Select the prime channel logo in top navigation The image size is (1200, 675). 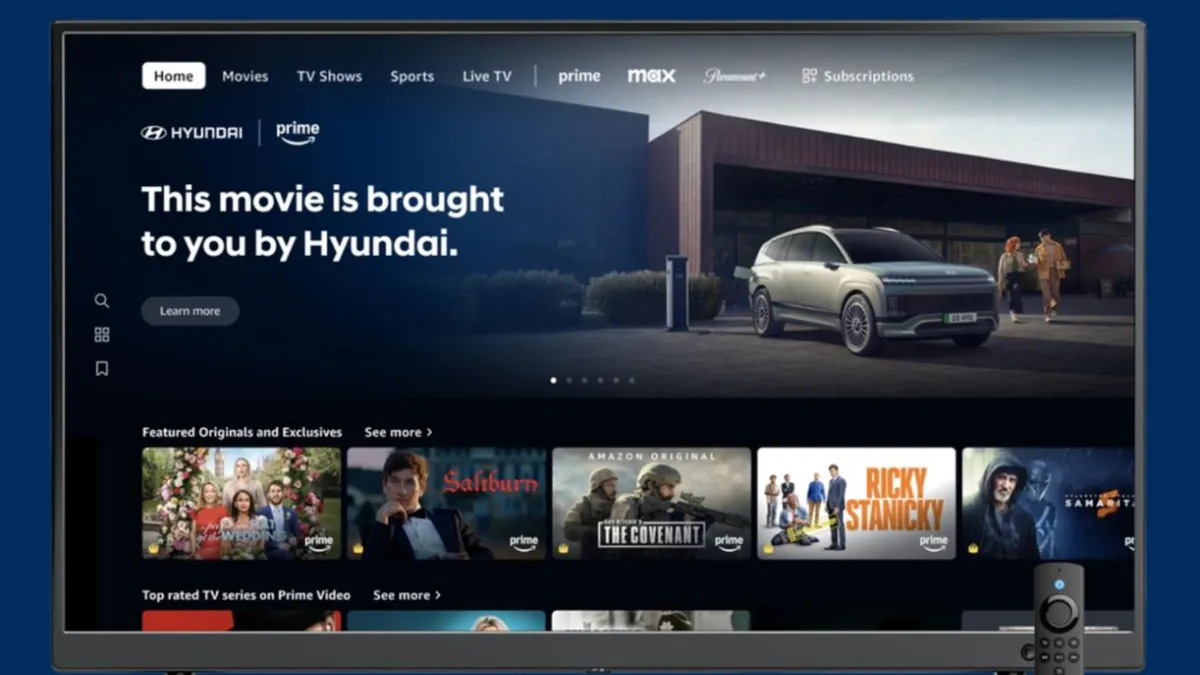[x=578, y=75]
